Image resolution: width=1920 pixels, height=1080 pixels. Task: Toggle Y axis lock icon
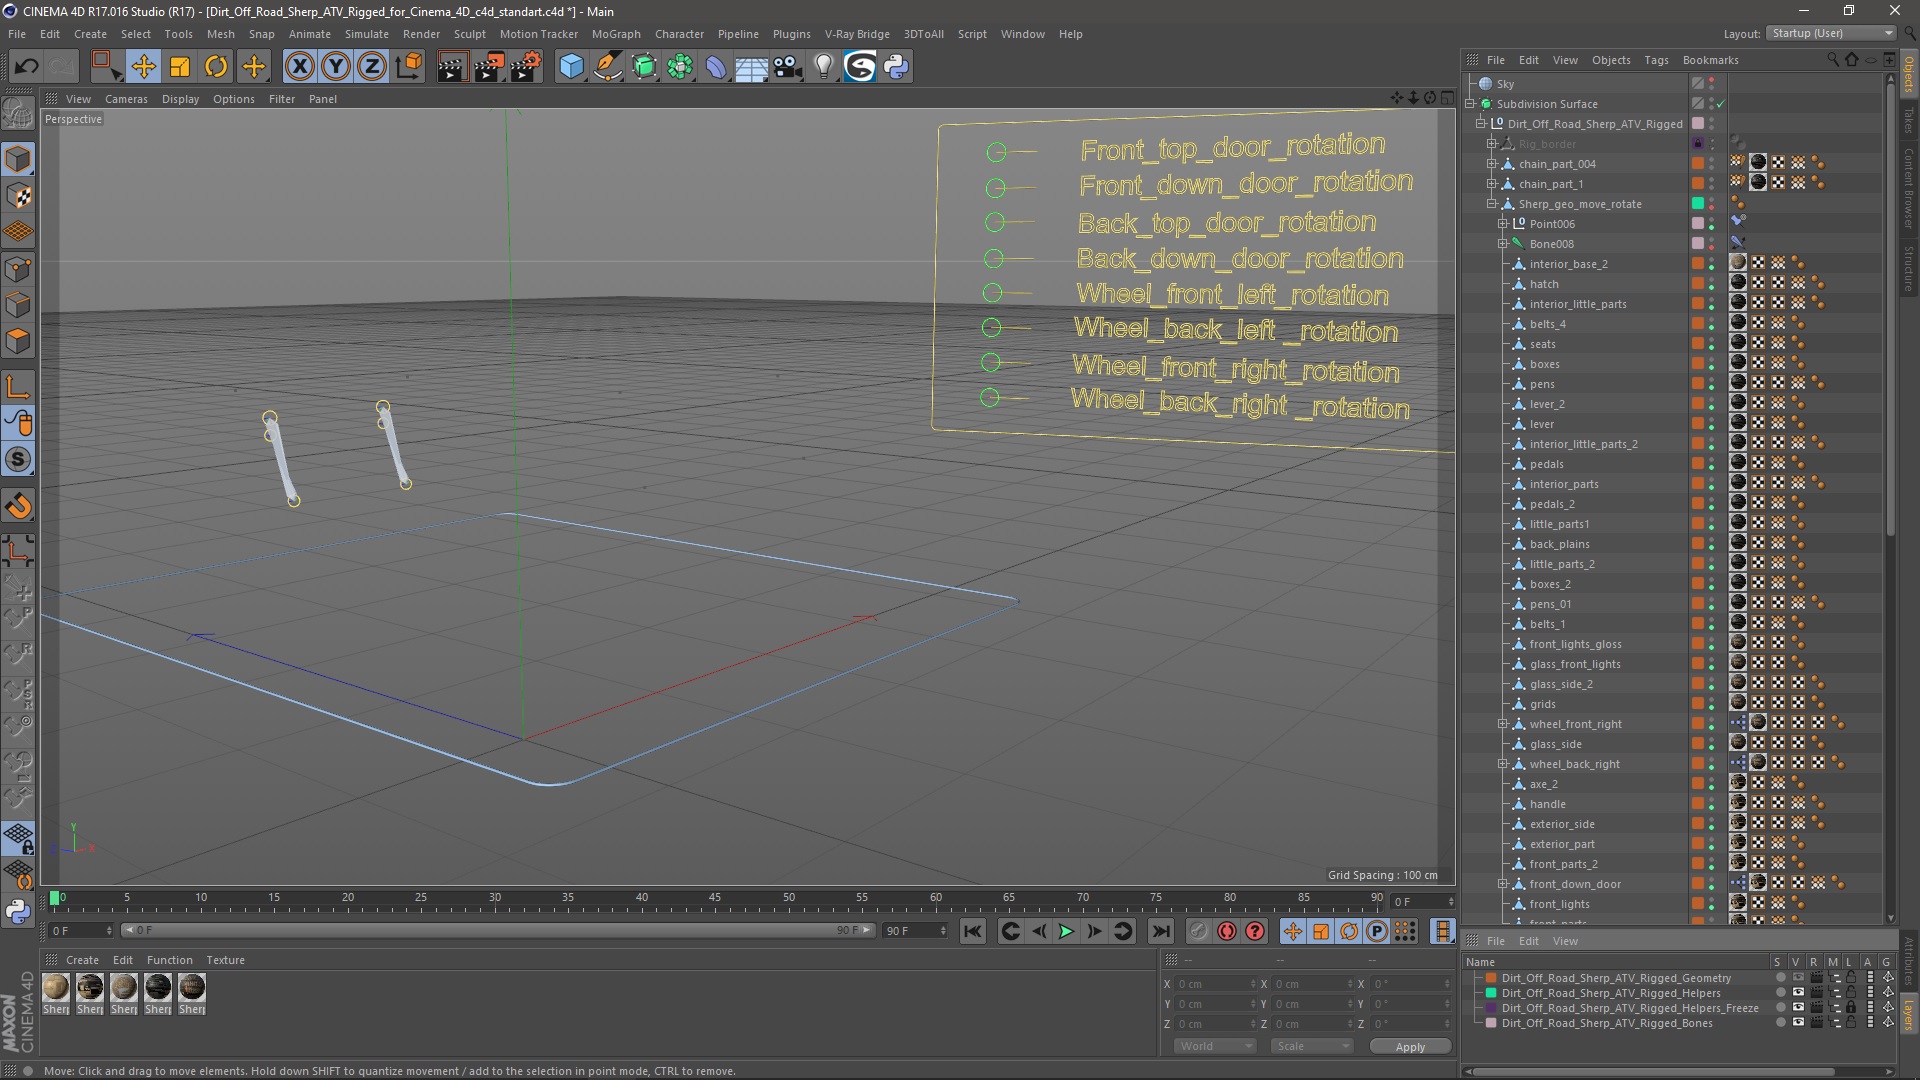336,67
